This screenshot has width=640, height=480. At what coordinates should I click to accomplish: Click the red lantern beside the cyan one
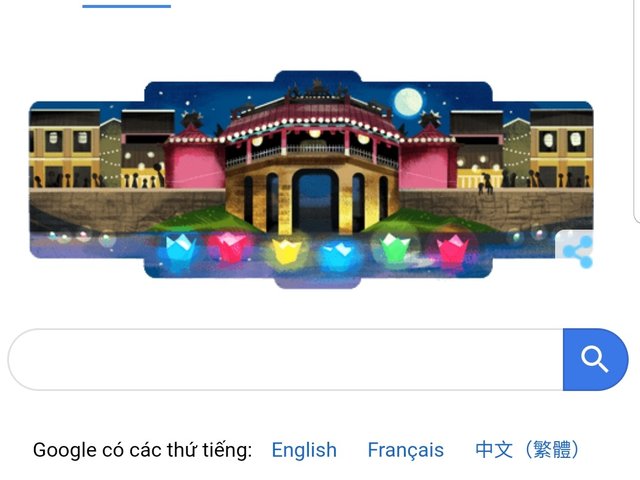tap(229, 247)
